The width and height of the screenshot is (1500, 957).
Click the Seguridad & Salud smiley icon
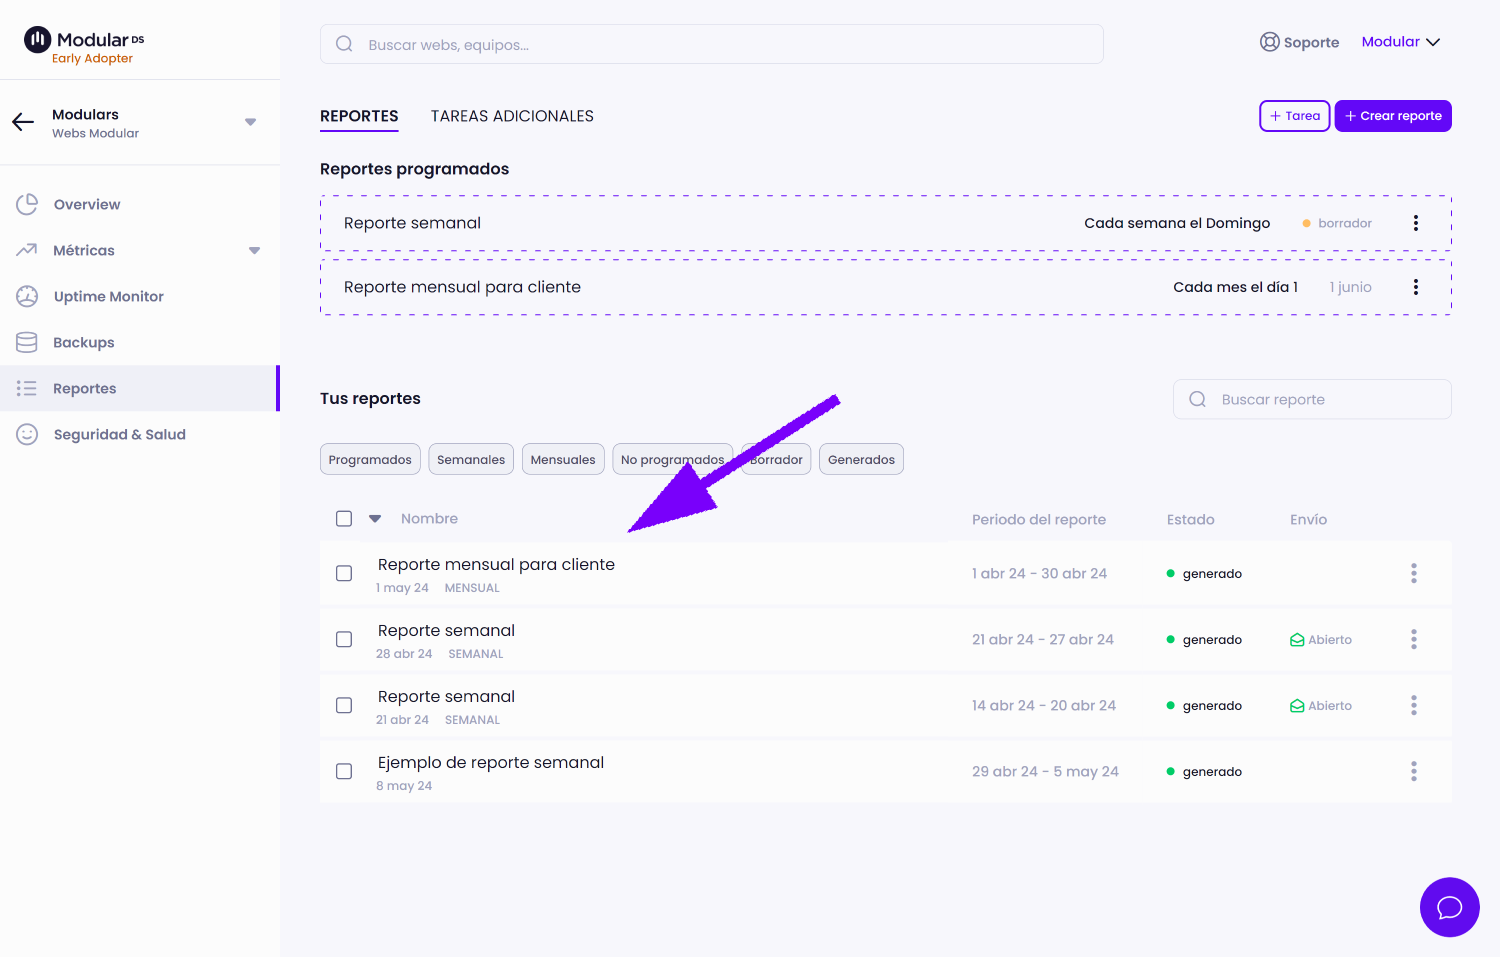click(x=27, y=434)
